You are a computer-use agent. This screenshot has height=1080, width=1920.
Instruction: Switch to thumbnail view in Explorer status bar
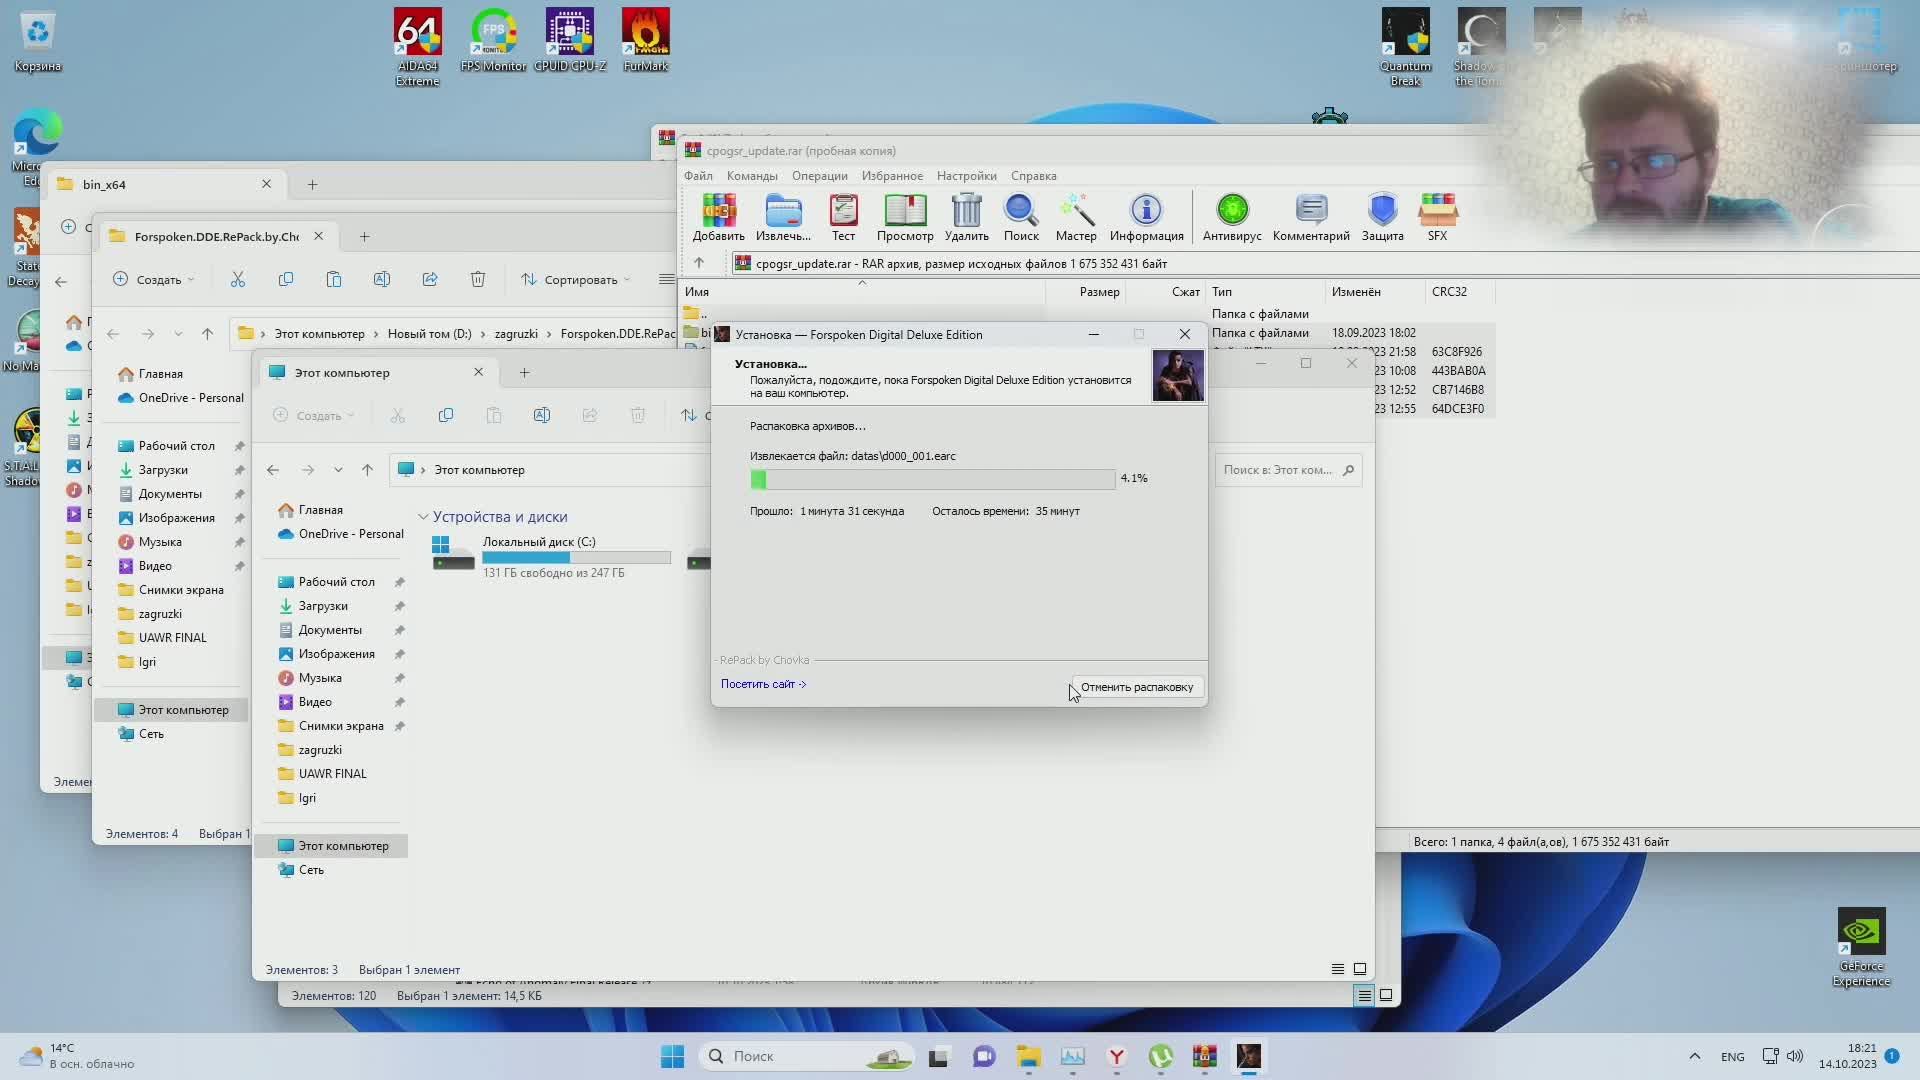pos(1360,969)
